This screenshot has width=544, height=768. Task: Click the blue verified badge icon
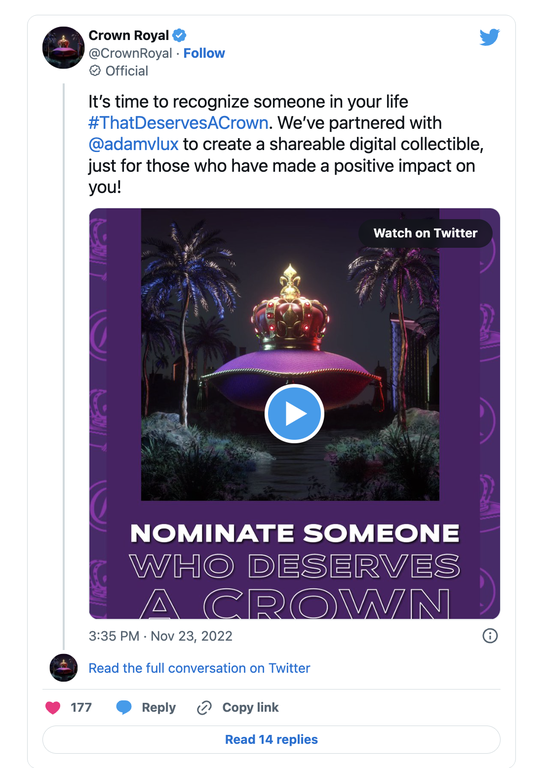tap(179, 35)
